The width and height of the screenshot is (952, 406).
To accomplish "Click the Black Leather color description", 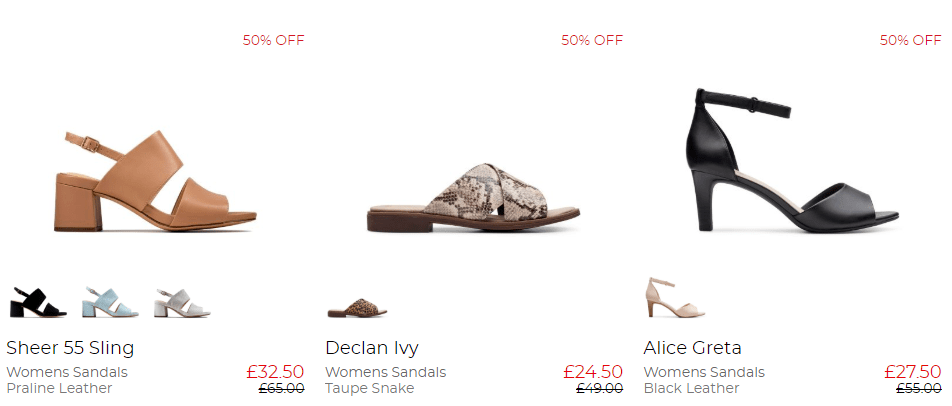I will (x=691, y=389).
